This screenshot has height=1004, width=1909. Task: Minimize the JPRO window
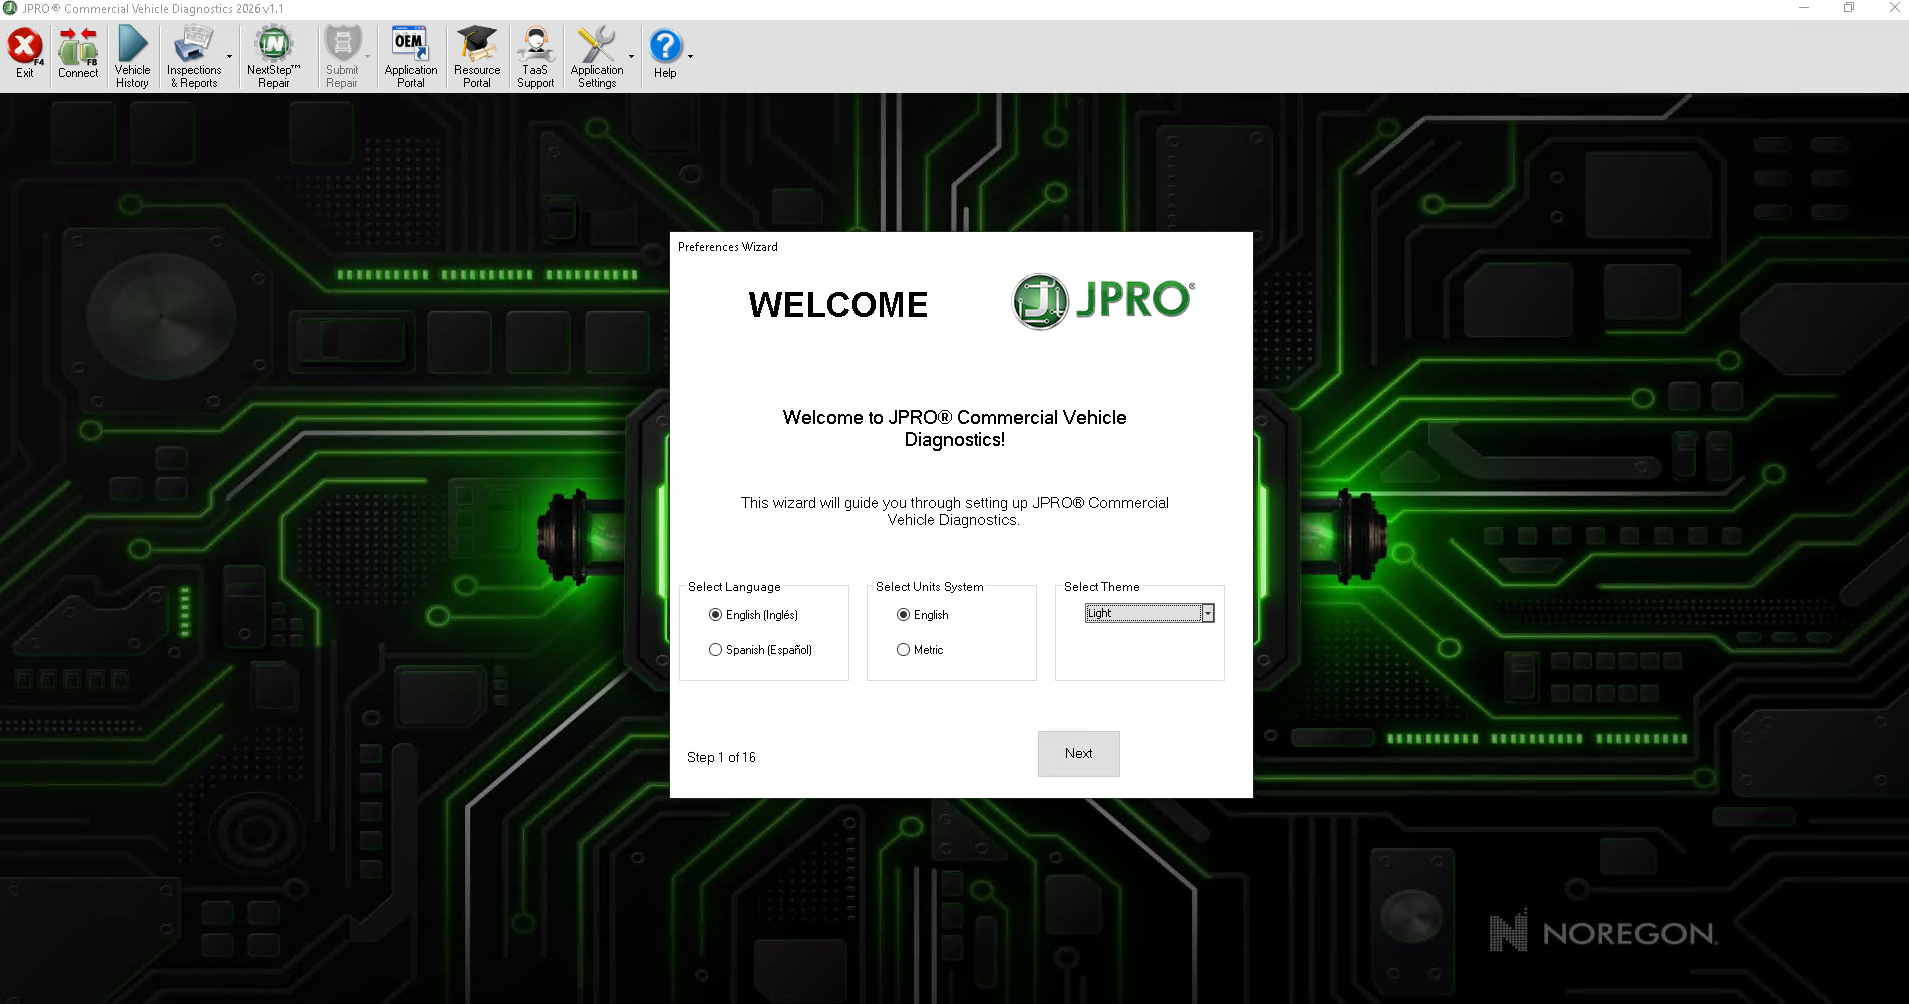click(x=1804, y=8)
